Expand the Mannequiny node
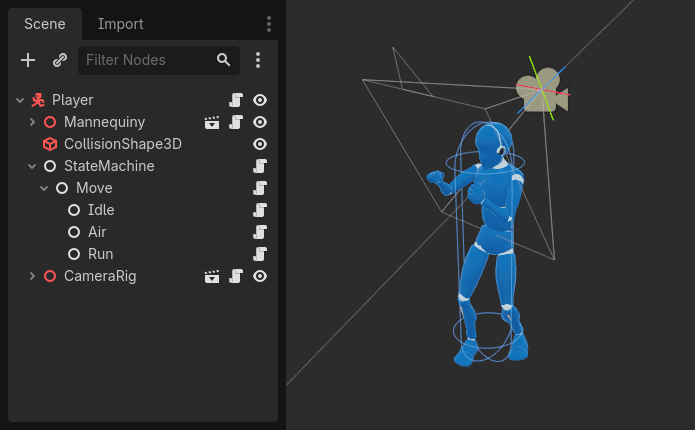695x430 pixels. [32, 122]
